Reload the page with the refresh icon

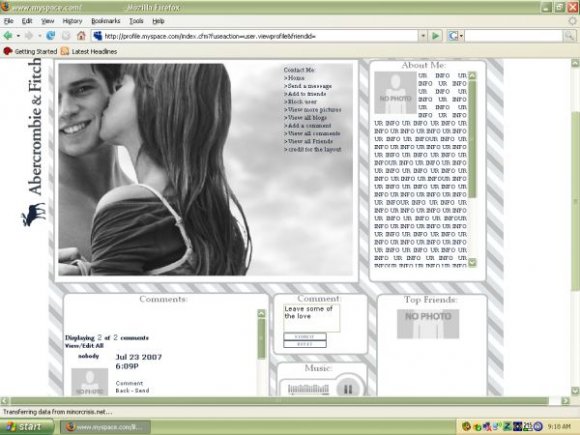pos(51,36)
